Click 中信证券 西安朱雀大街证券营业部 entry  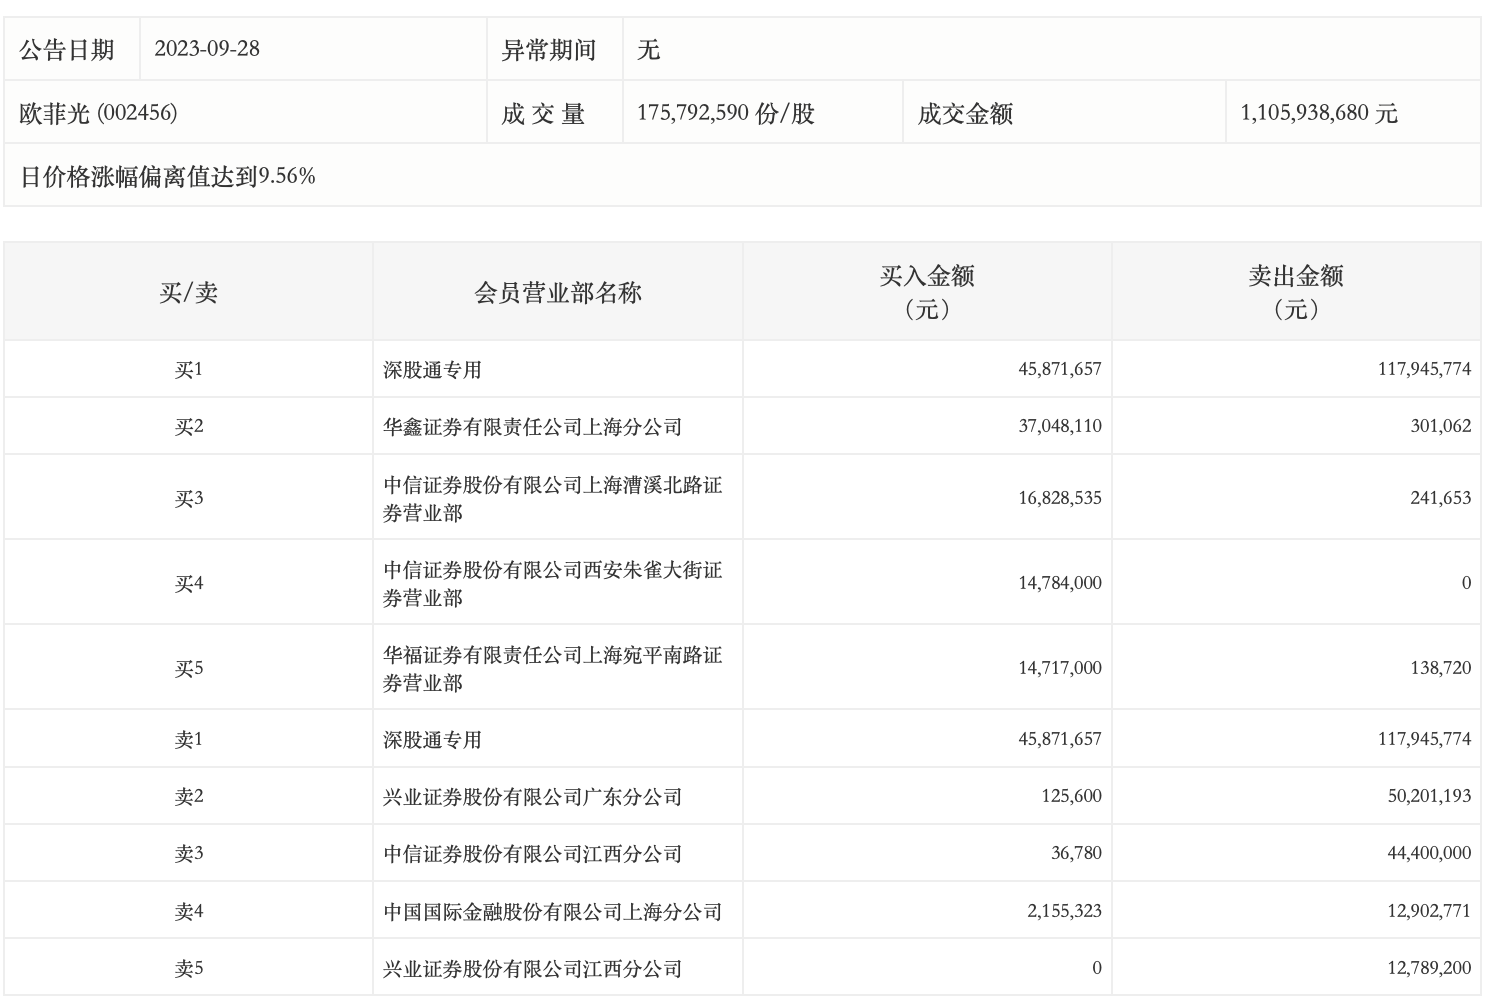(552, 584)
